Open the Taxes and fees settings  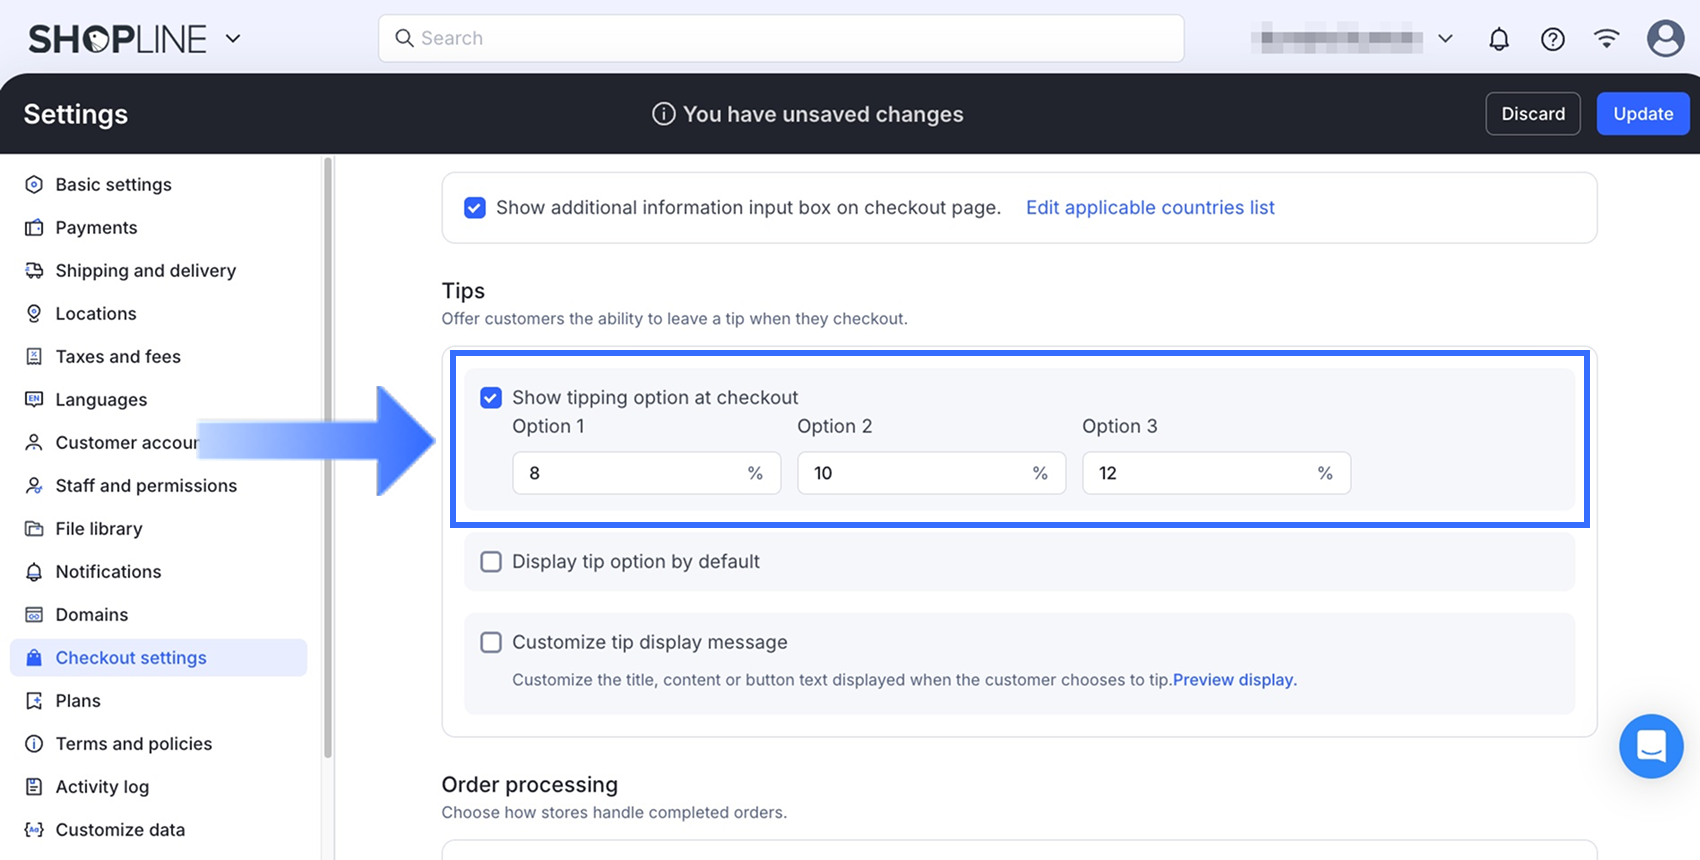118,357
